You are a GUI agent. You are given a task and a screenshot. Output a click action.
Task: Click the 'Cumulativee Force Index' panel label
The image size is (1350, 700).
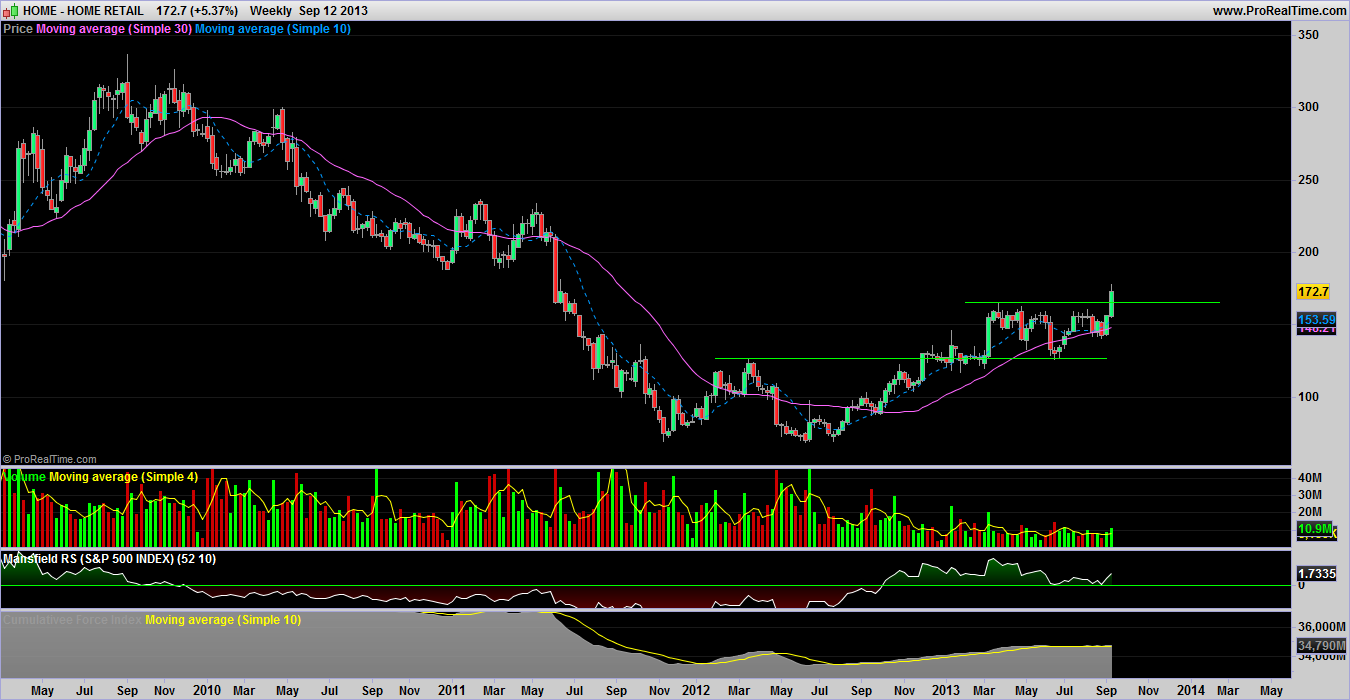73,620
